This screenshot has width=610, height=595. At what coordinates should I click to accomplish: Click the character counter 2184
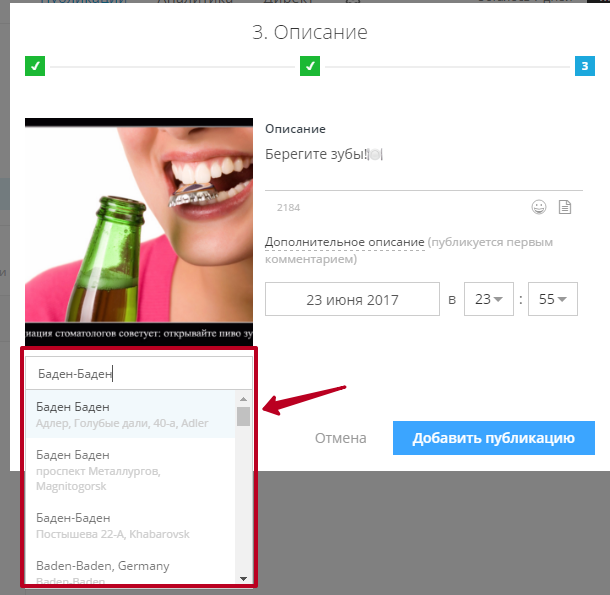[288, 207]
